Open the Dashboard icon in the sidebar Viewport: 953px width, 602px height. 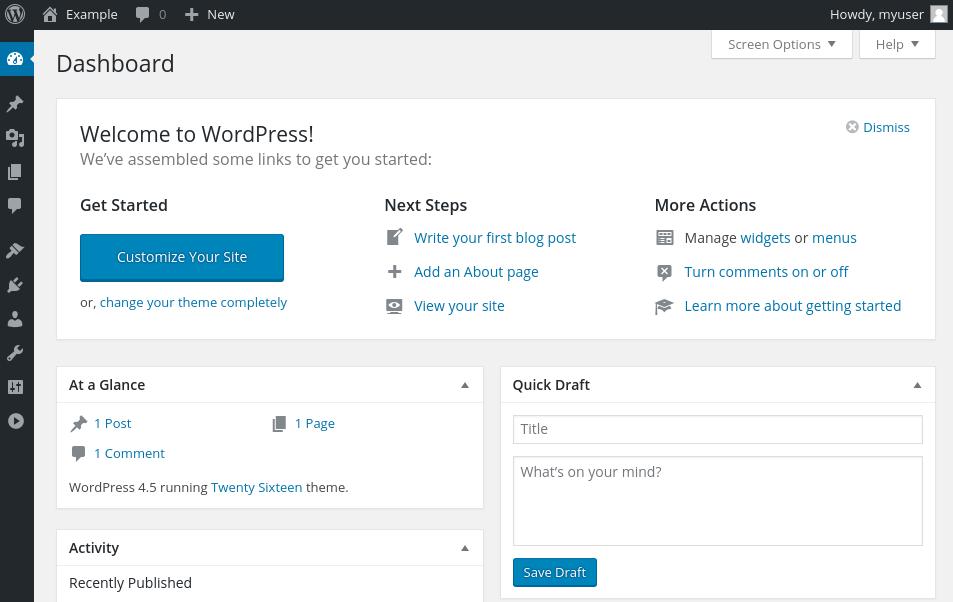pos(15,59)
